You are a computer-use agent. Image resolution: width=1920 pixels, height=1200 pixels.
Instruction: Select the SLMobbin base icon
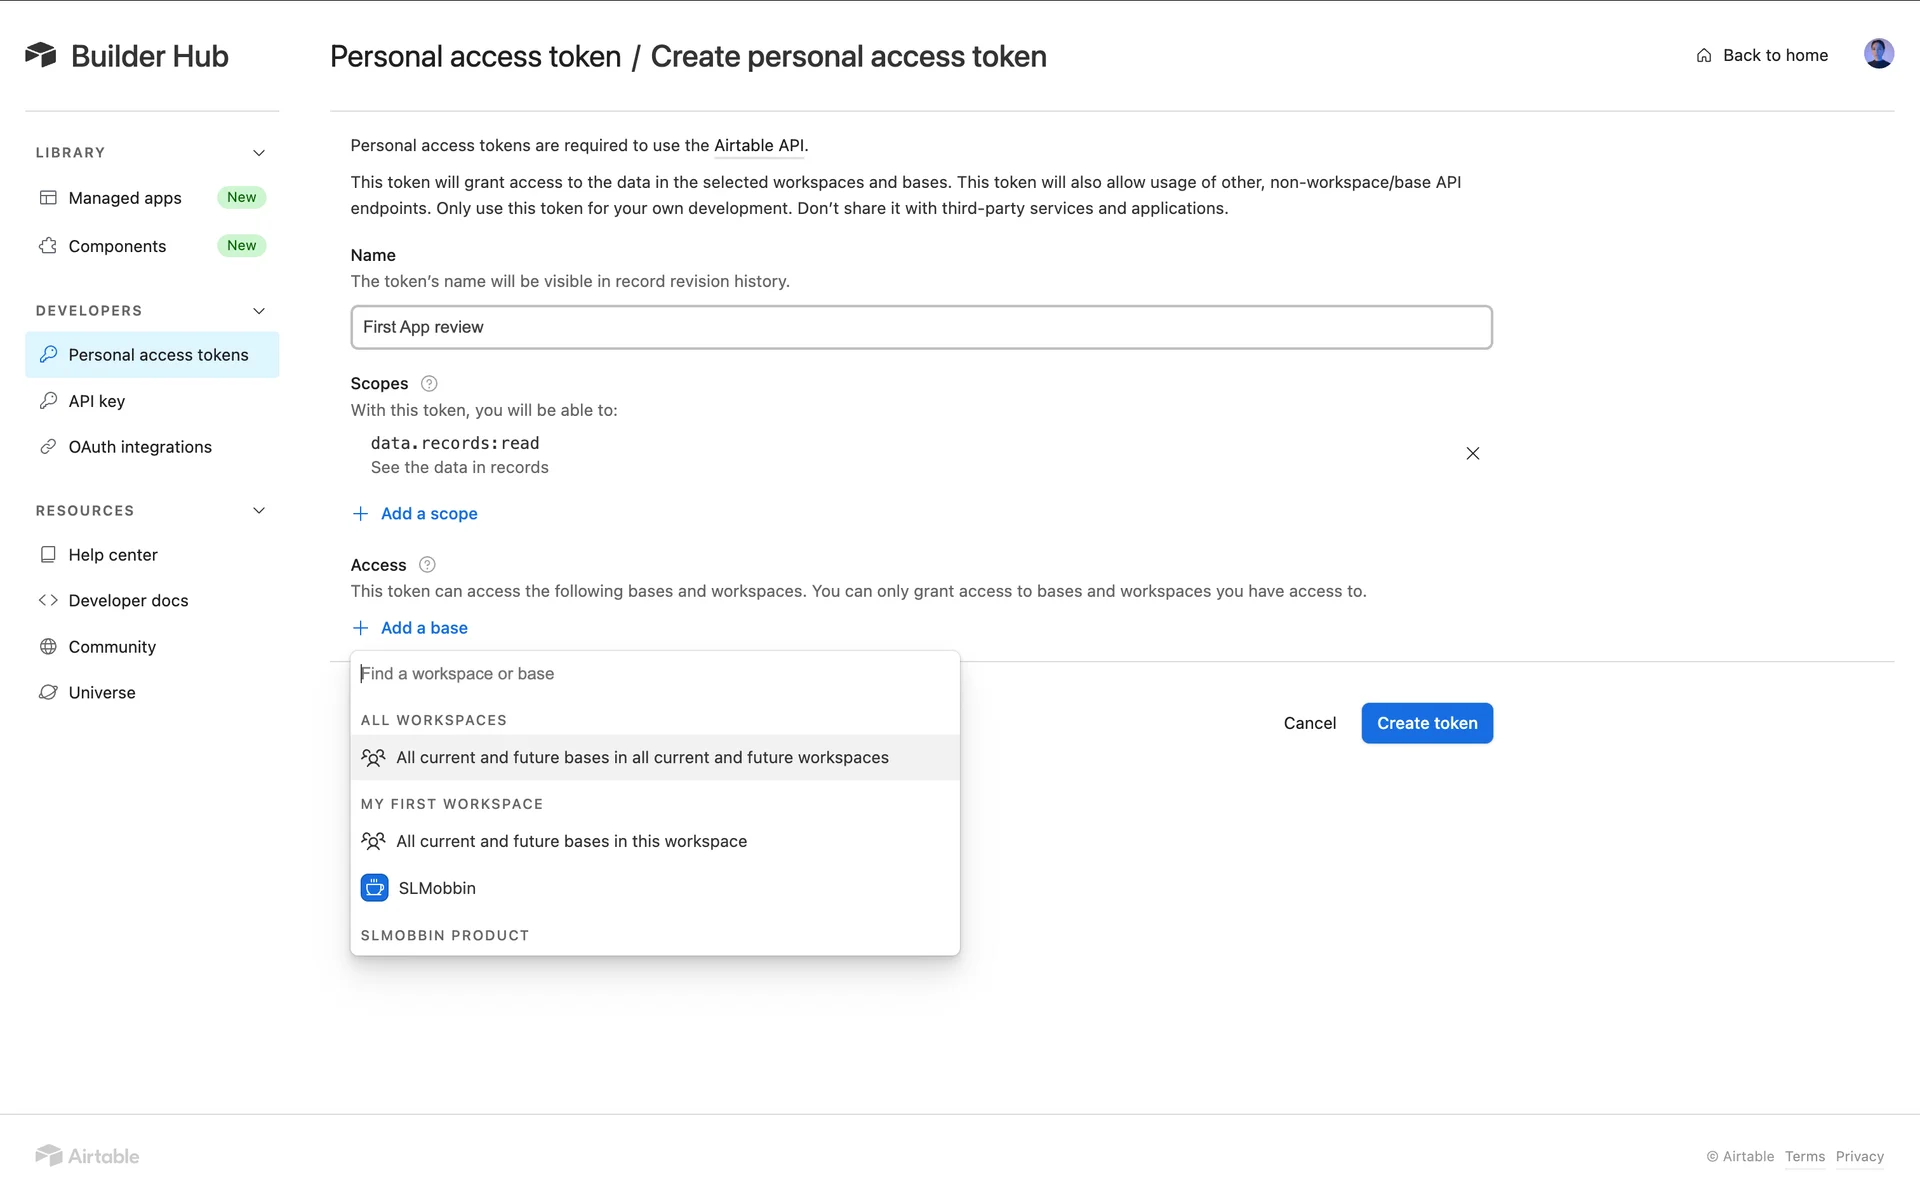pos(374,888)
